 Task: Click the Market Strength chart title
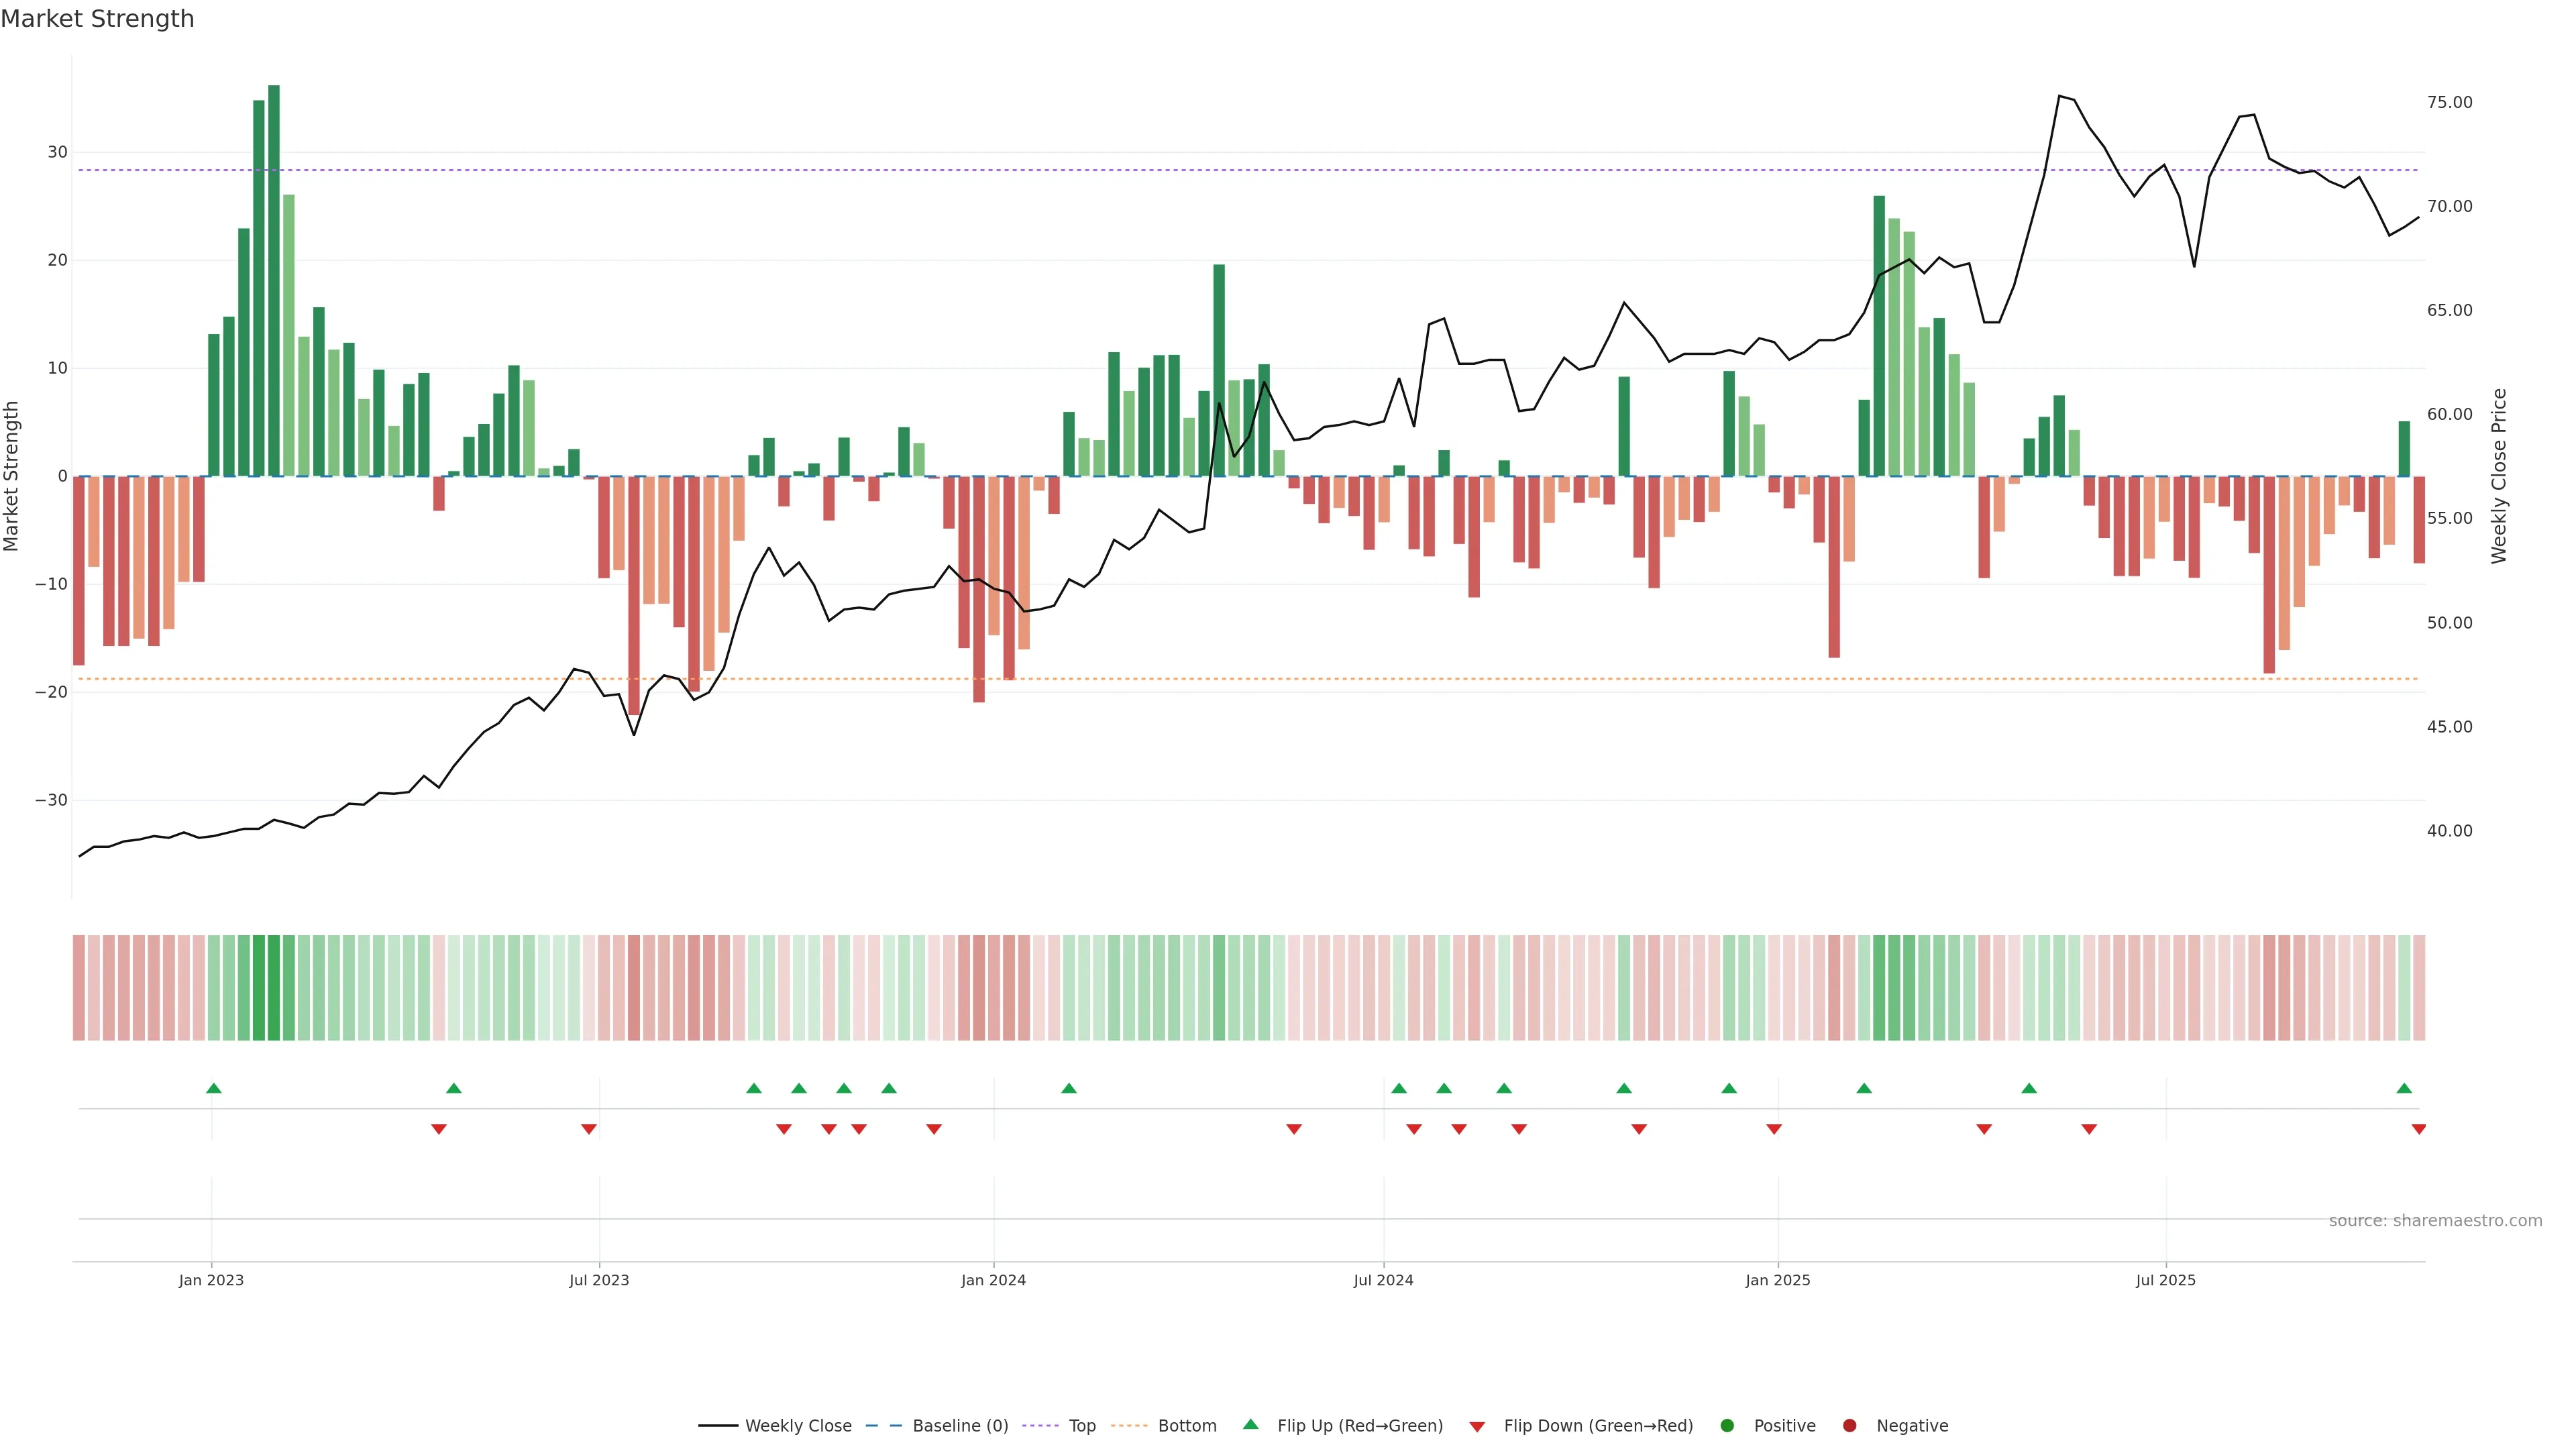point(97,19)
